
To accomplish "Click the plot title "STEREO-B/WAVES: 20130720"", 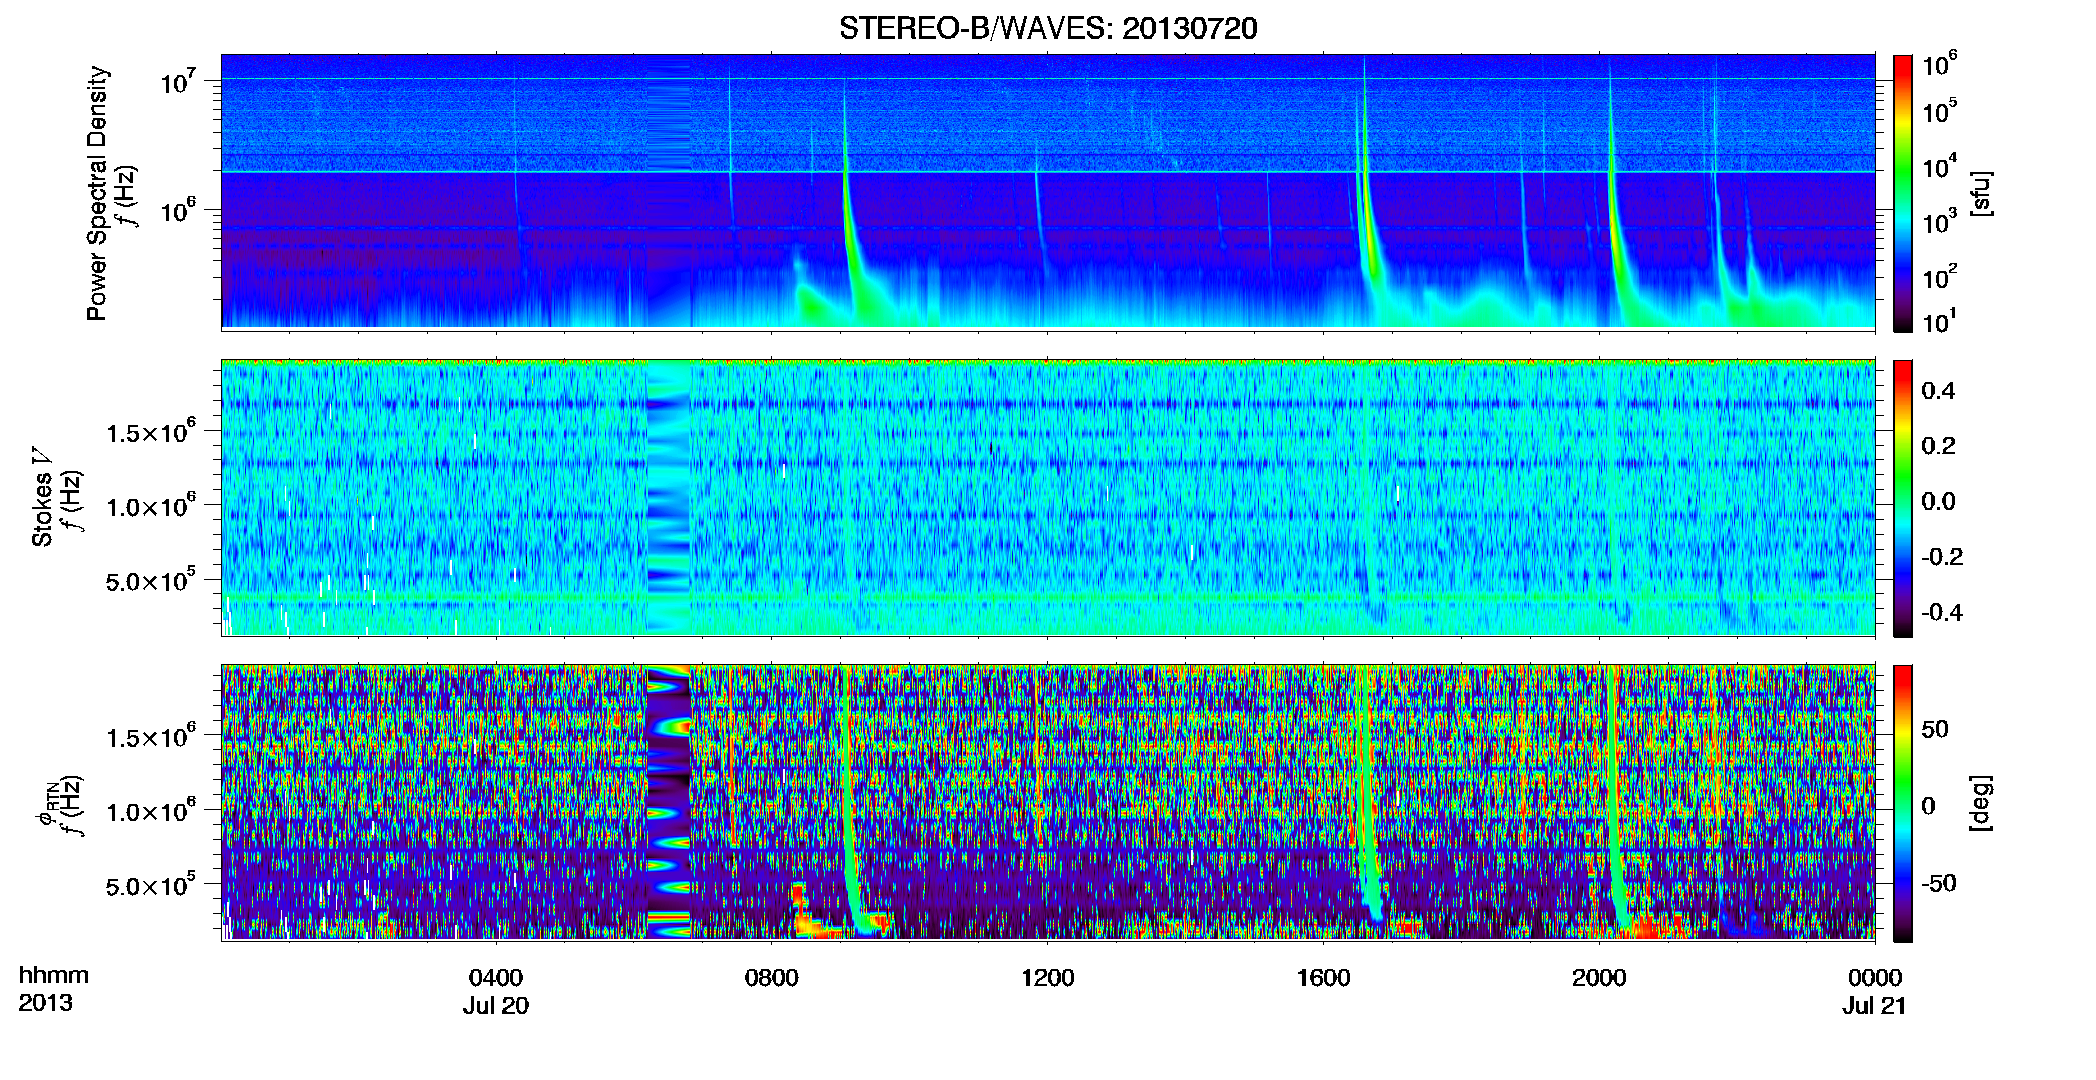I will (1048, 28).
